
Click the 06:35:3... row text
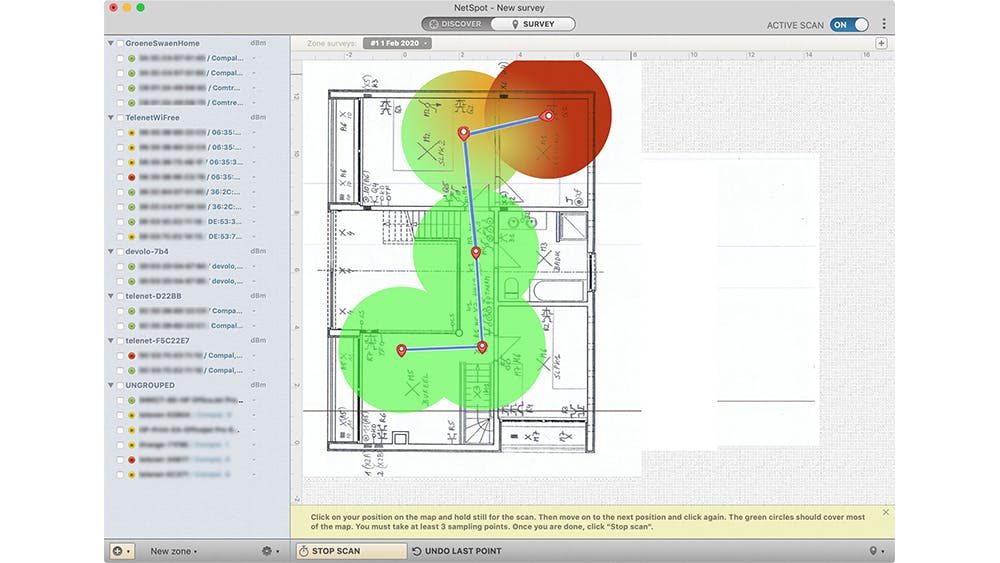[191, 163]
